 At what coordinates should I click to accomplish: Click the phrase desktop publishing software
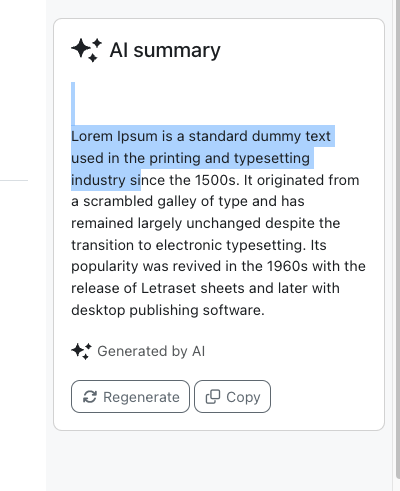pos(168,310)
